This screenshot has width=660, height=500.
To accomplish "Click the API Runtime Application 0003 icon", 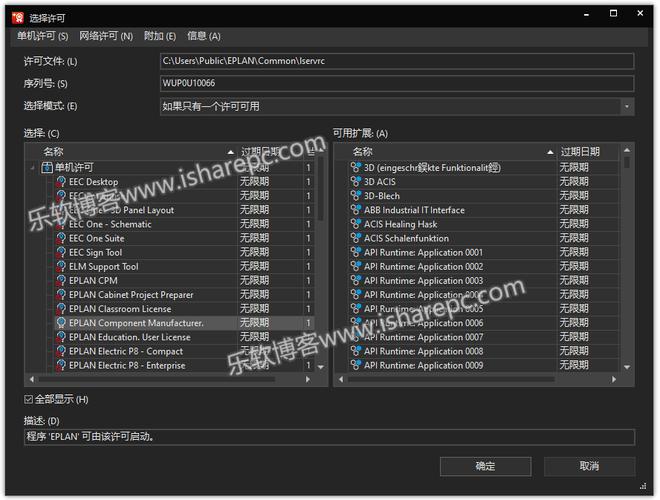I will (x=356, y=280).
